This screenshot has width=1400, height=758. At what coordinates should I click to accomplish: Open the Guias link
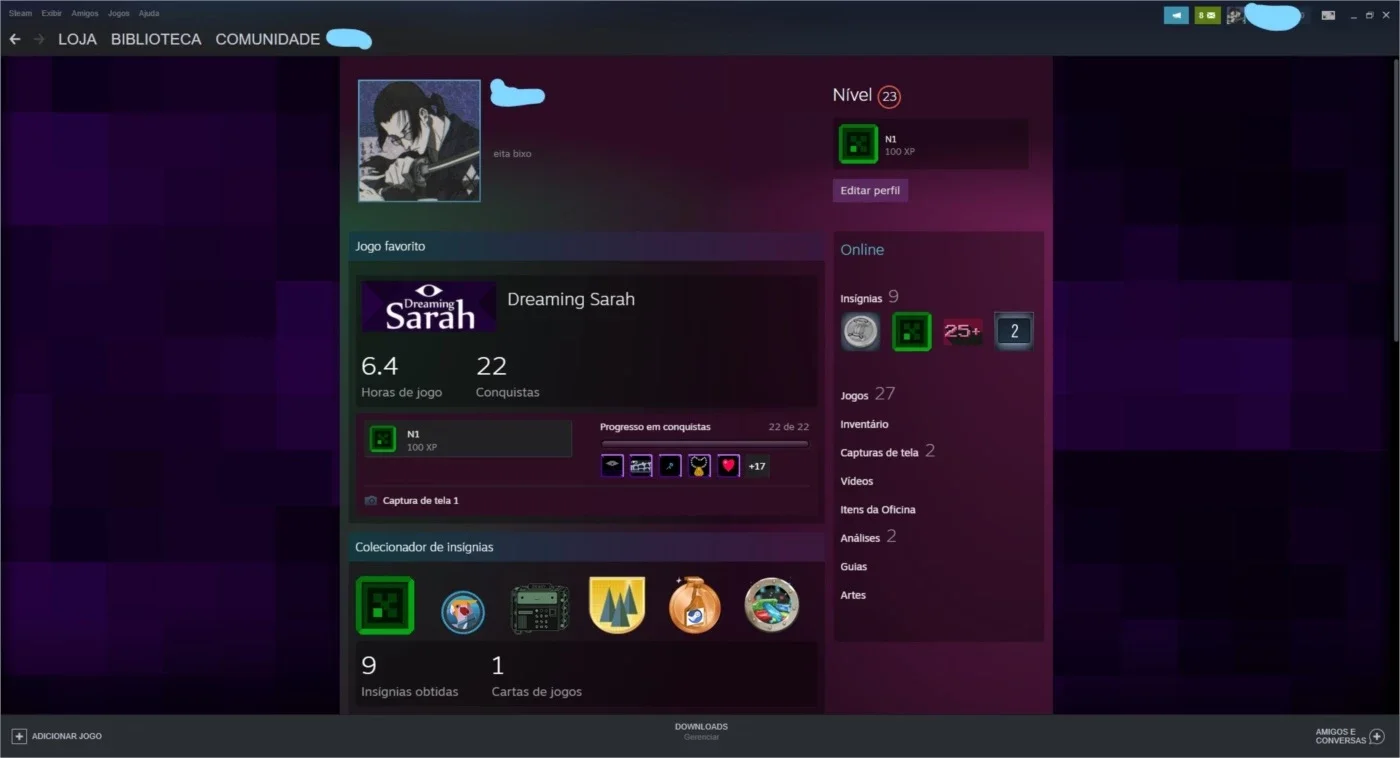[854, 566]
